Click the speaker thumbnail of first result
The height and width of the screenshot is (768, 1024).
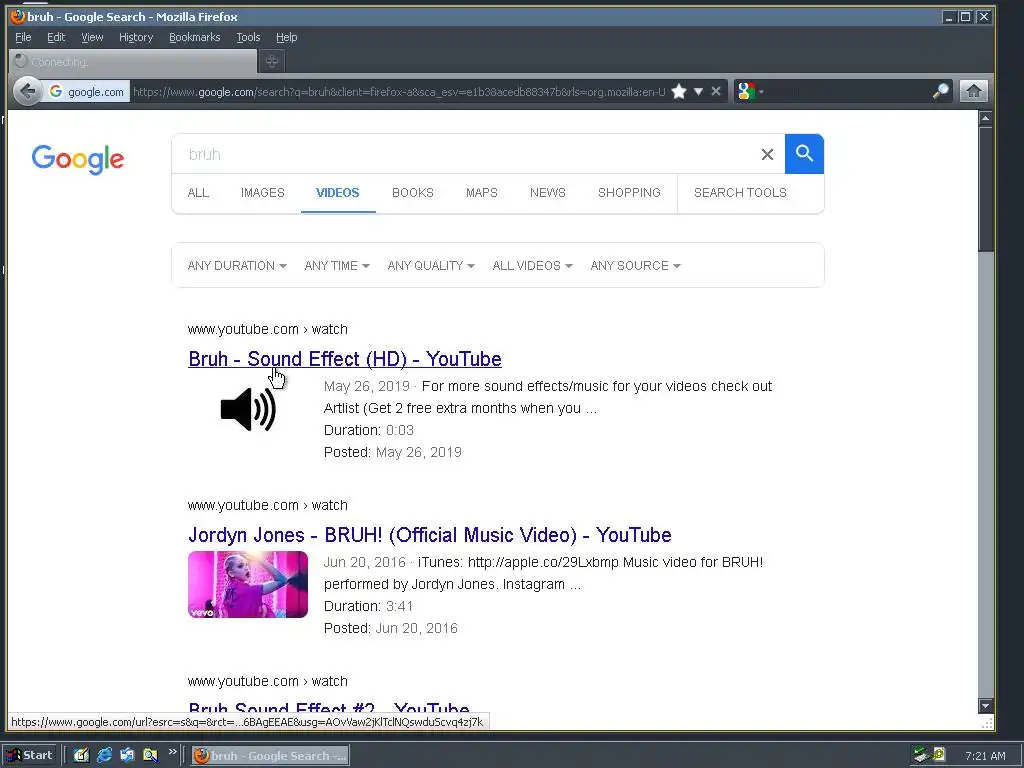(x=248, y=409)
